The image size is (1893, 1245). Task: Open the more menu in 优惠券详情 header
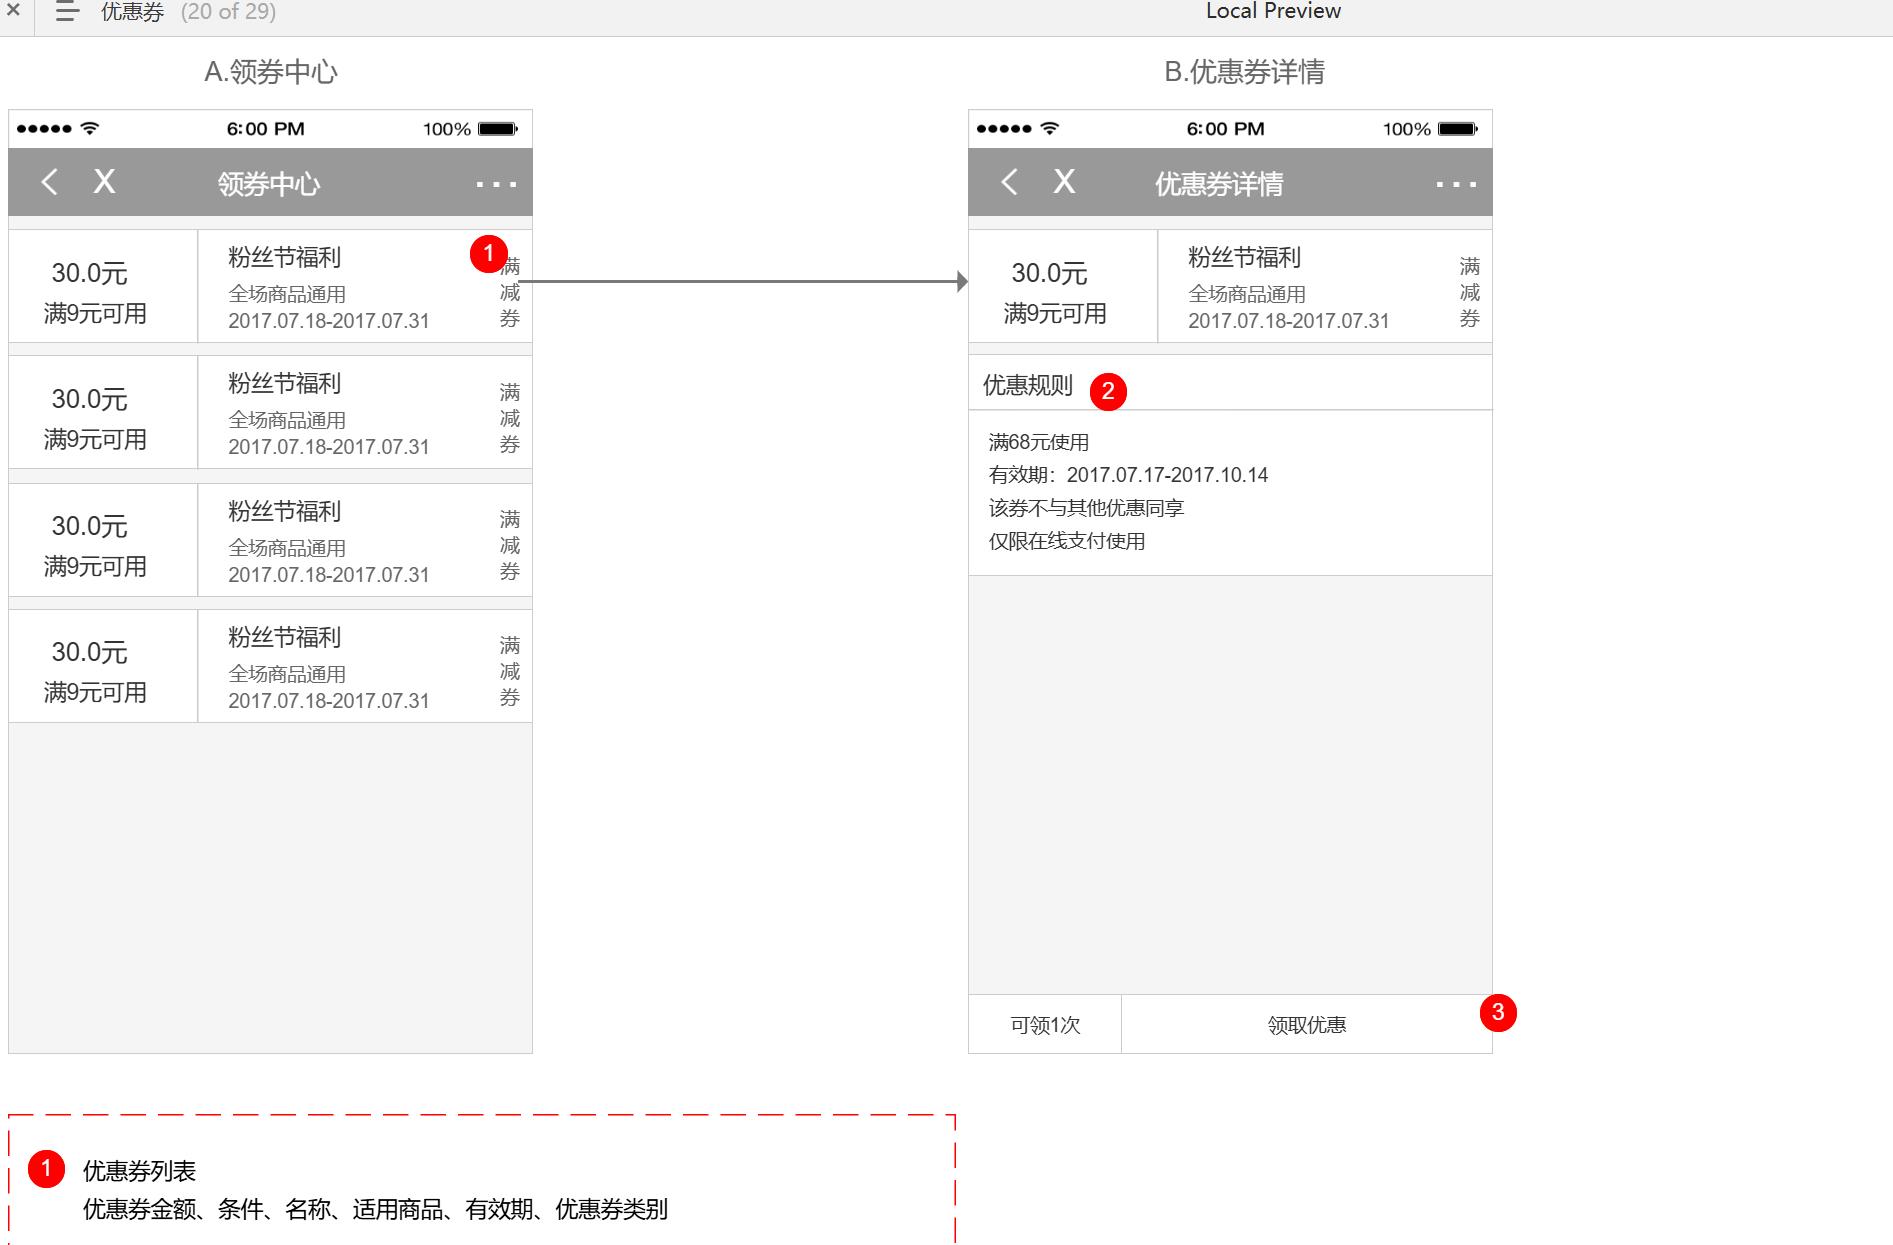(1456, 184)
